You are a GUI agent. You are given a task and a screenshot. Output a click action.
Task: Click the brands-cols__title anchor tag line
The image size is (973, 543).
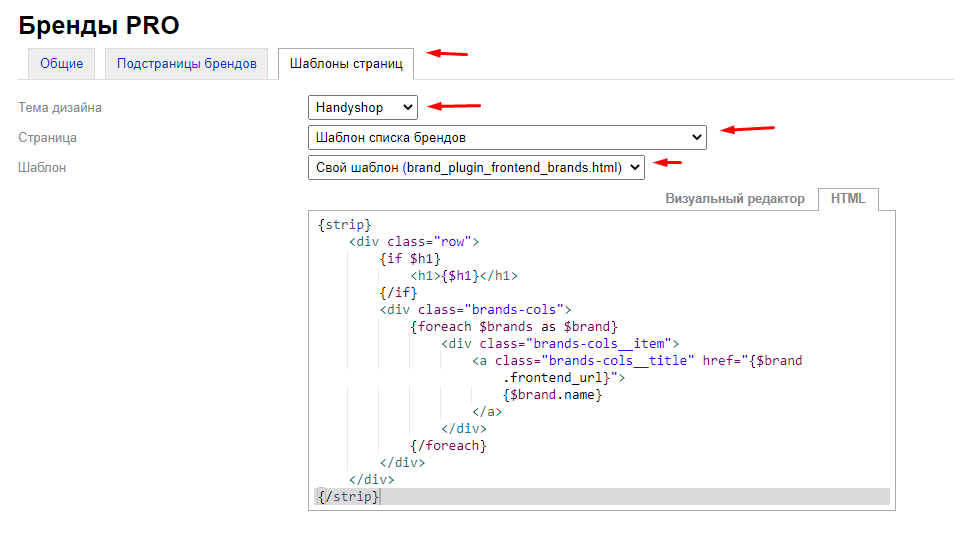(637, 360)
